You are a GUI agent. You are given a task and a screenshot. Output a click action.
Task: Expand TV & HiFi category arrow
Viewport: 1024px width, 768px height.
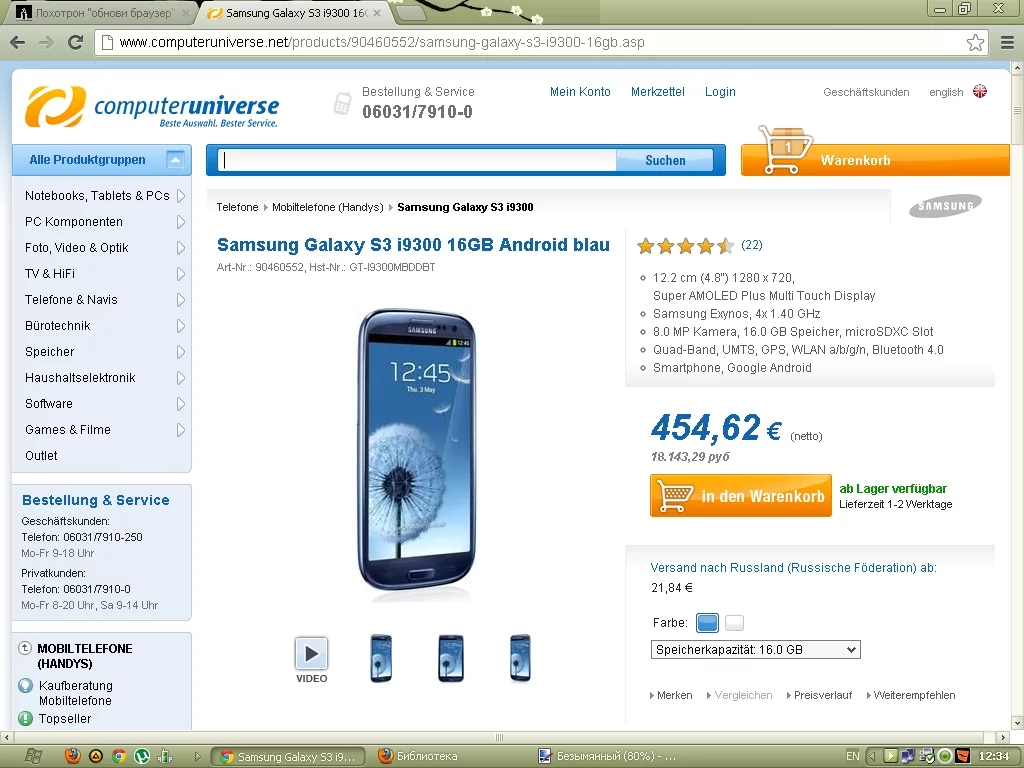[181, 274]
